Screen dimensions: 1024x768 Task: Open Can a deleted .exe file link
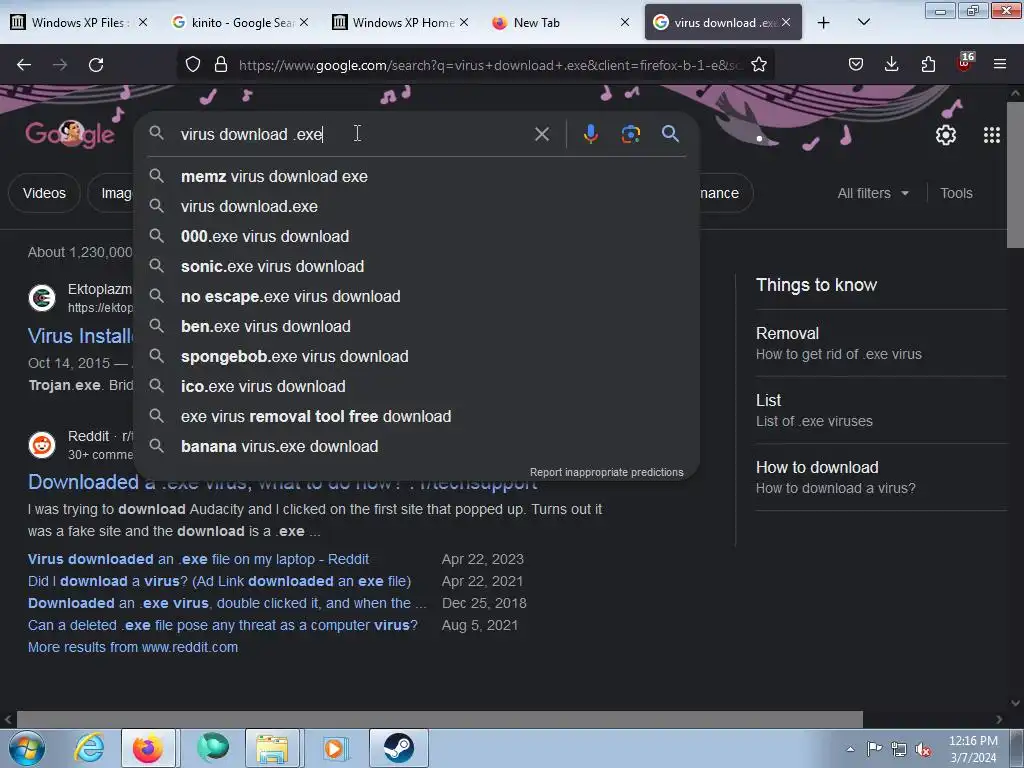pos(222,625)
